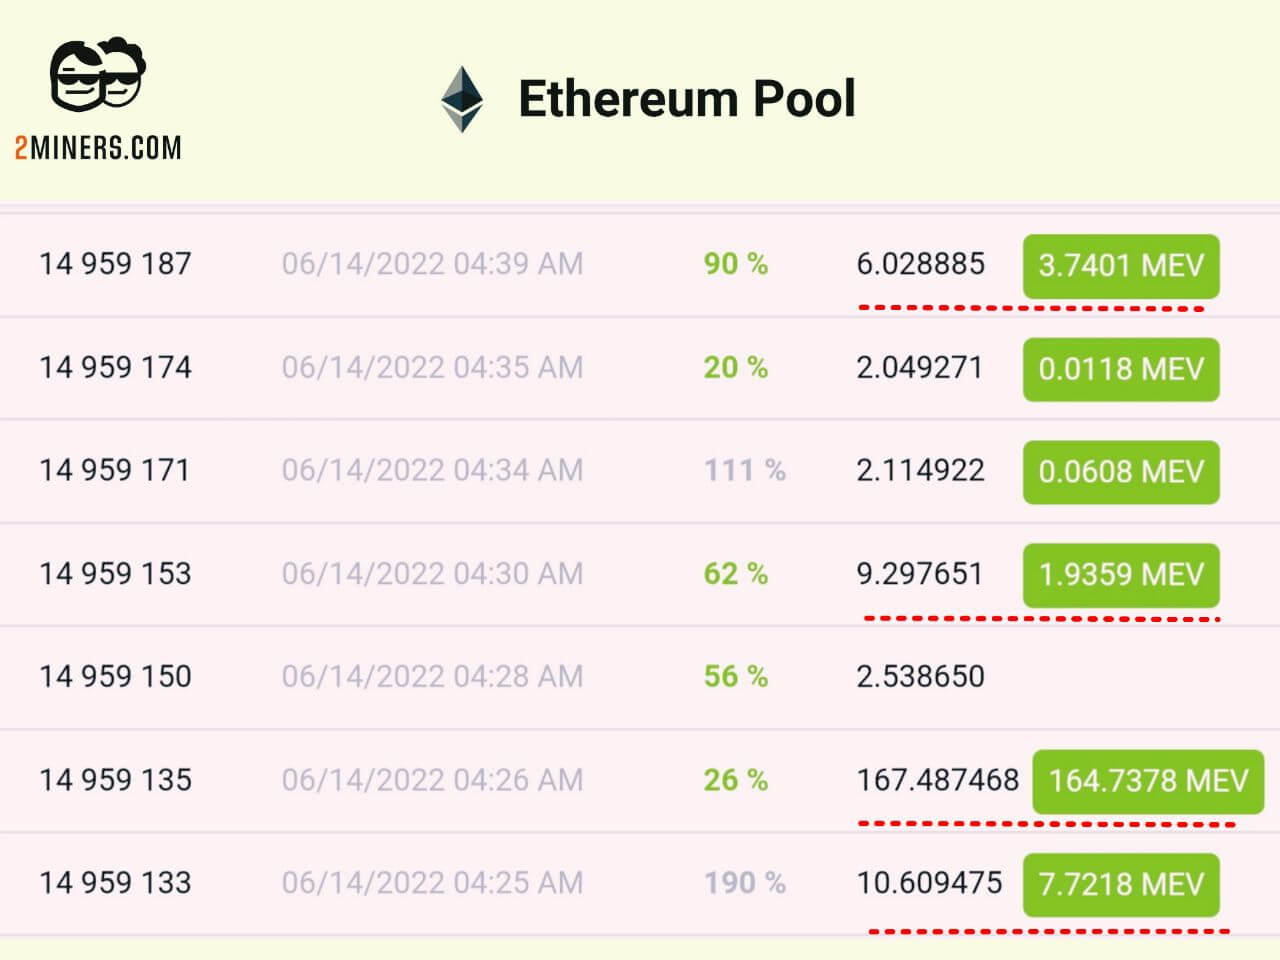Open block number 14 959 174
This screenshot has height=960, width=1280.
tap(115, 367)
